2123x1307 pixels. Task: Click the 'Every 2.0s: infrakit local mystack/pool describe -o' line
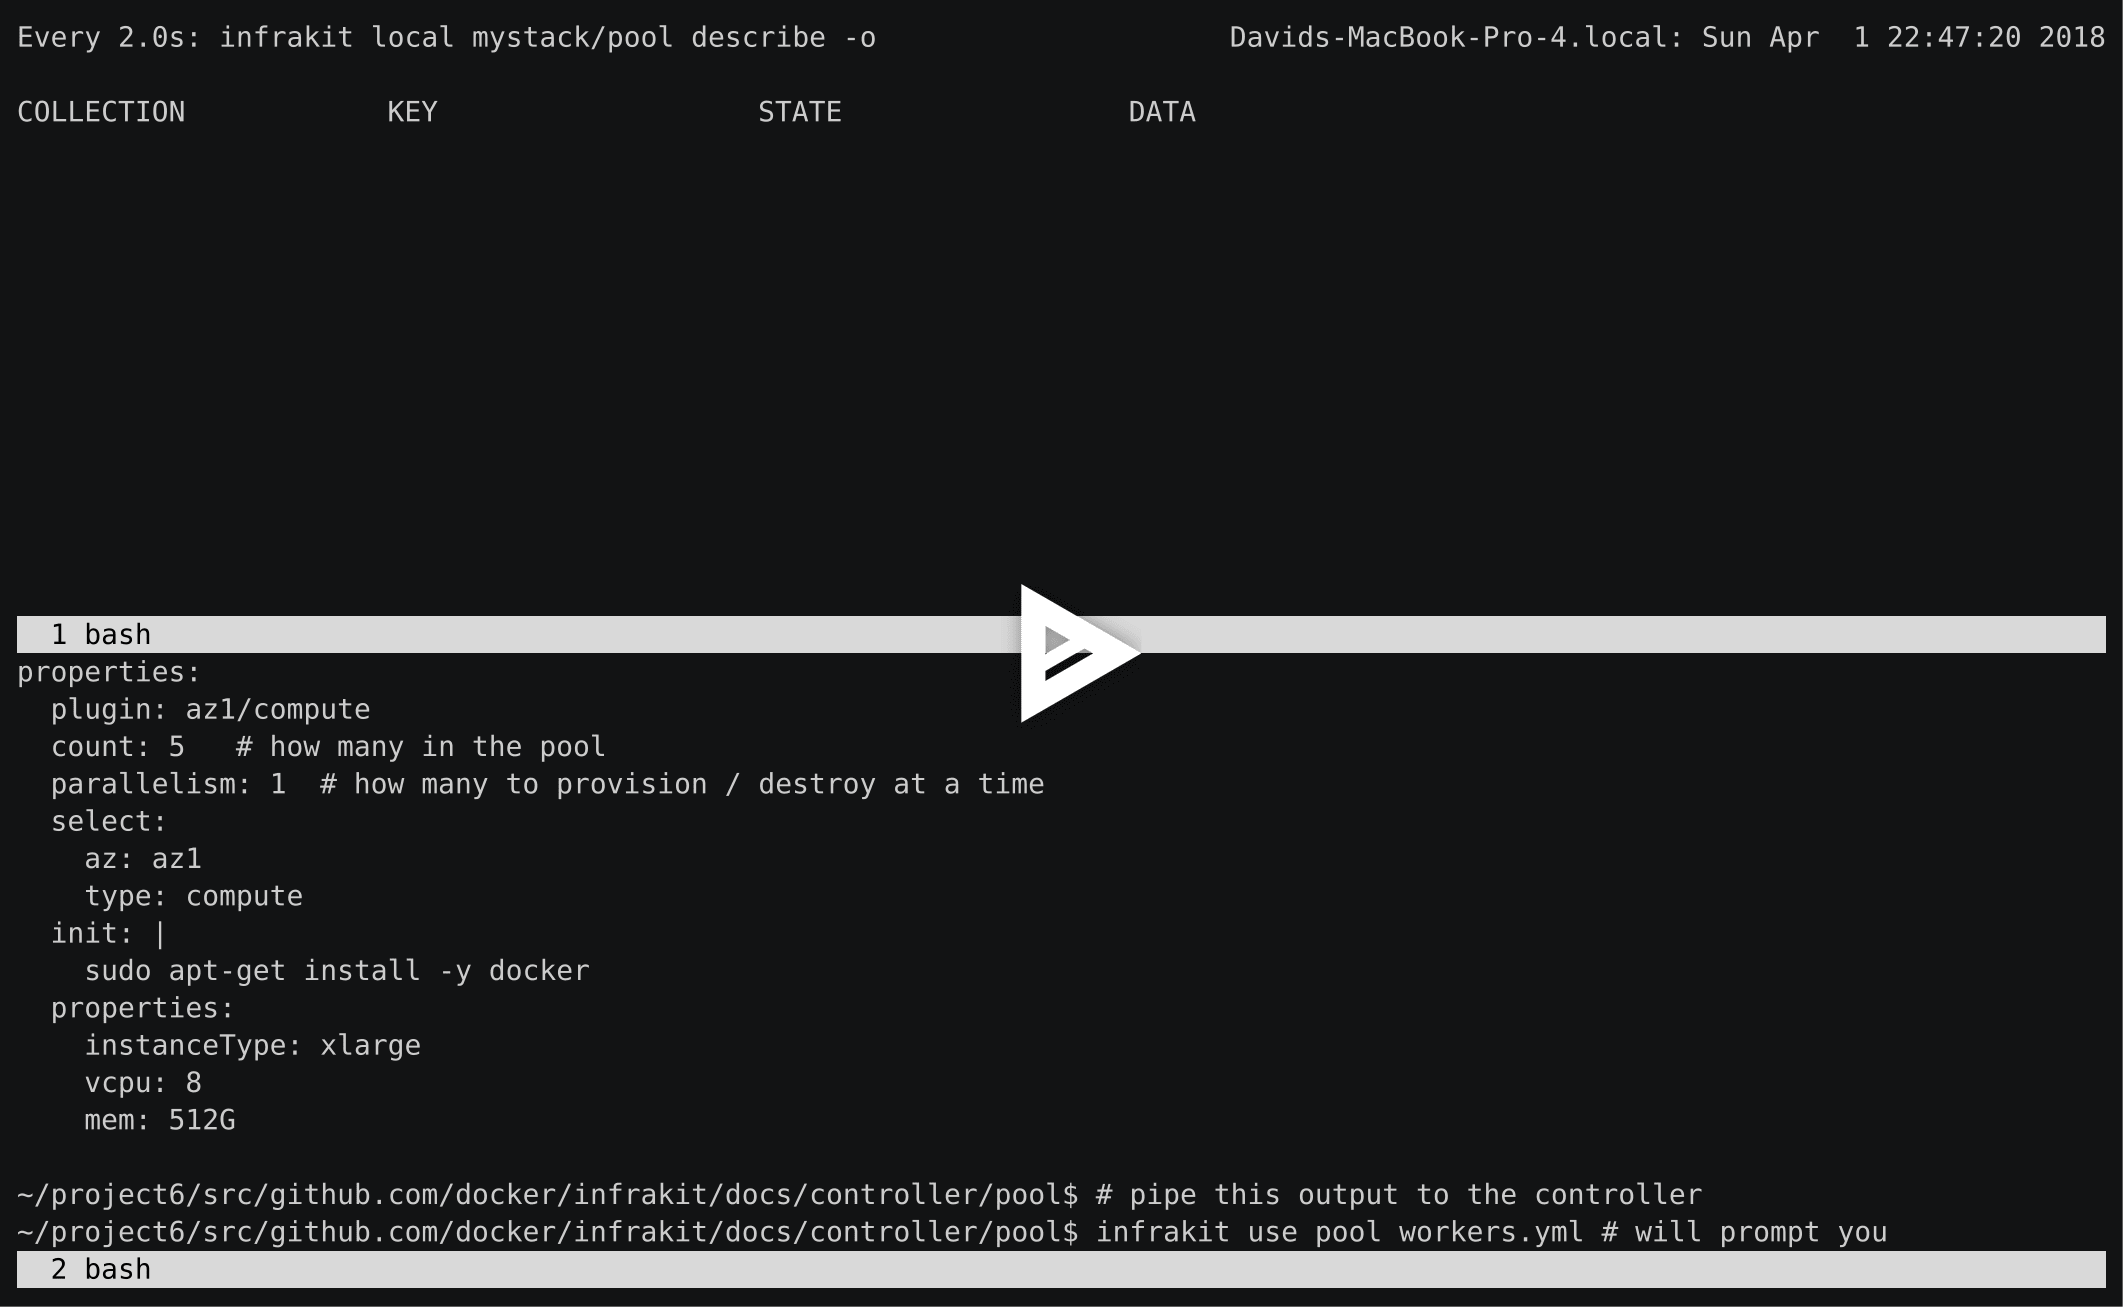[446, 38]
